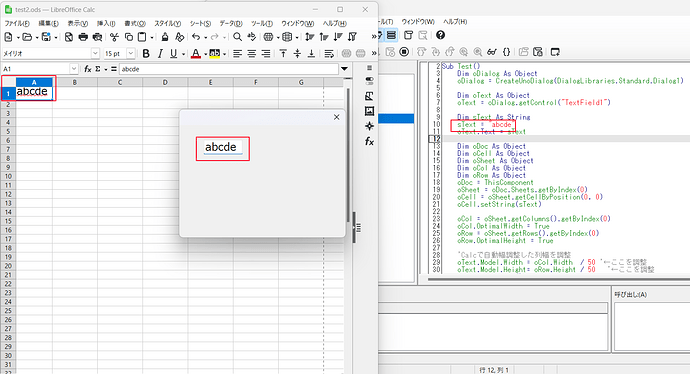
Task: Open the Paste options dropdown arrow
Action: coord(152,37)
